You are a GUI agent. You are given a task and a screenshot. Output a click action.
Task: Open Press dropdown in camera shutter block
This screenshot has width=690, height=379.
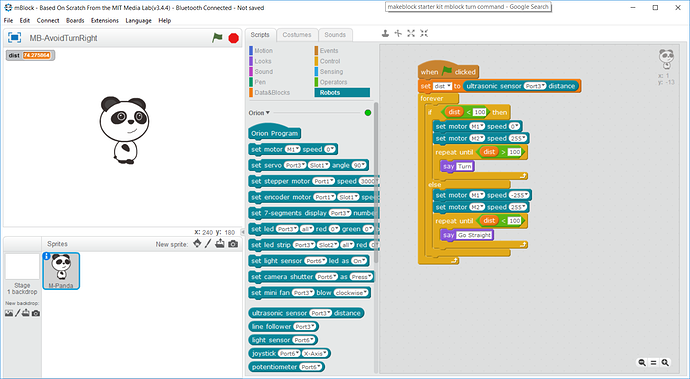361,277
